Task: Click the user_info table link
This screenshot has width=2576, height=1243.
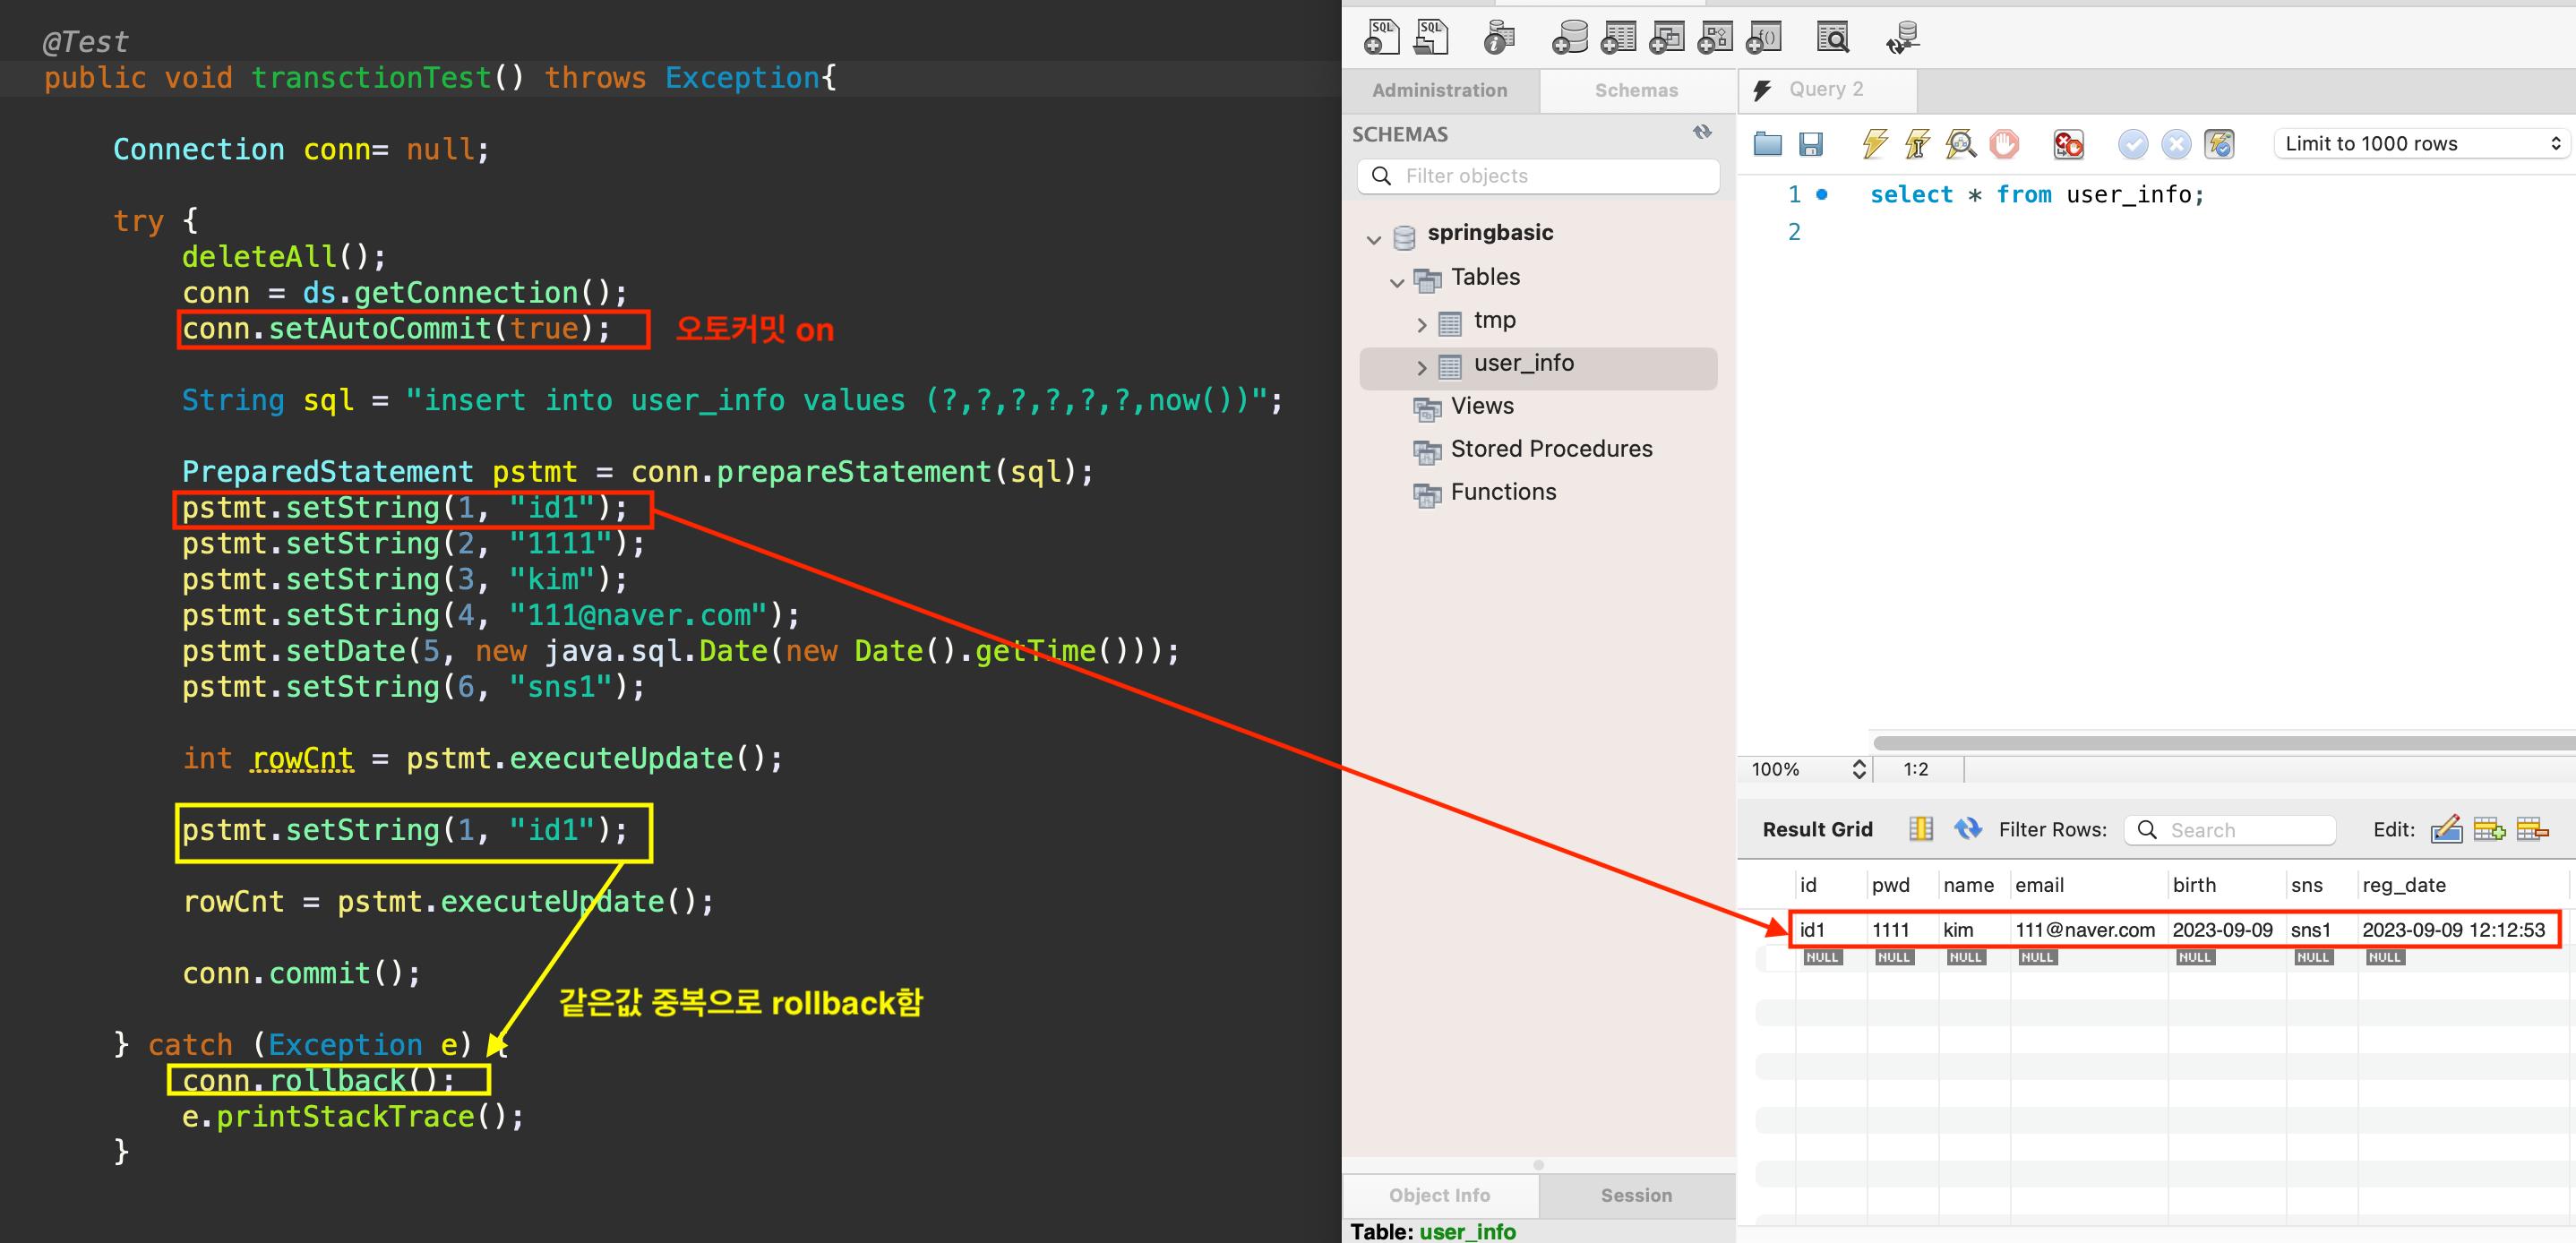Action: click(1466, 1231)
